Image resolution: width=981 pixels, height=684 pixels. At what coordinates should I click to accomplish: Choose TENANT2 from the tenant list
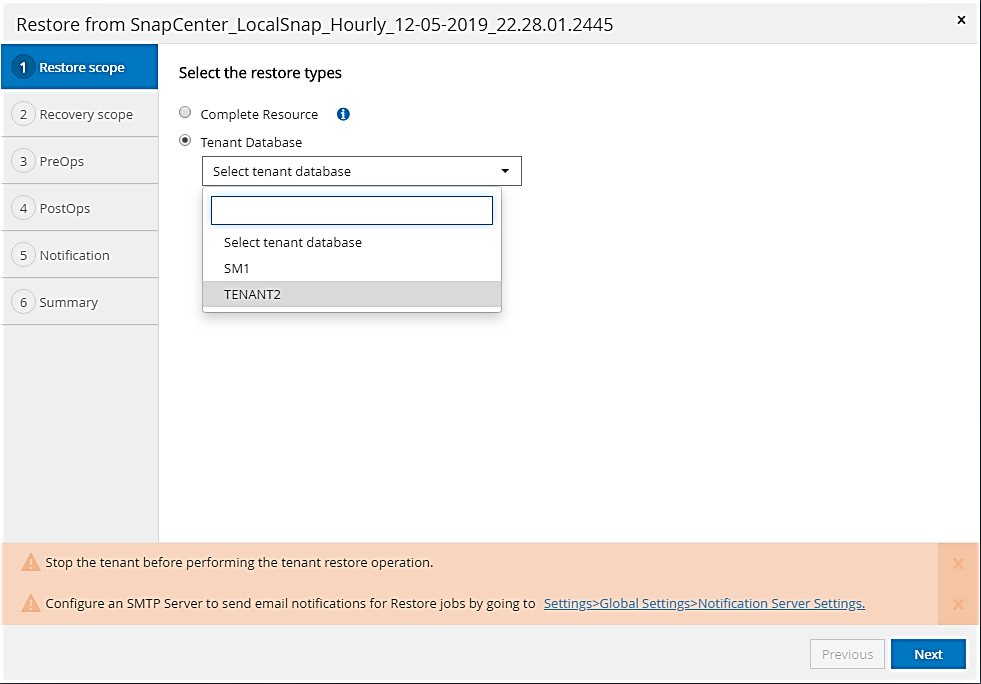(x=352, y=294)
